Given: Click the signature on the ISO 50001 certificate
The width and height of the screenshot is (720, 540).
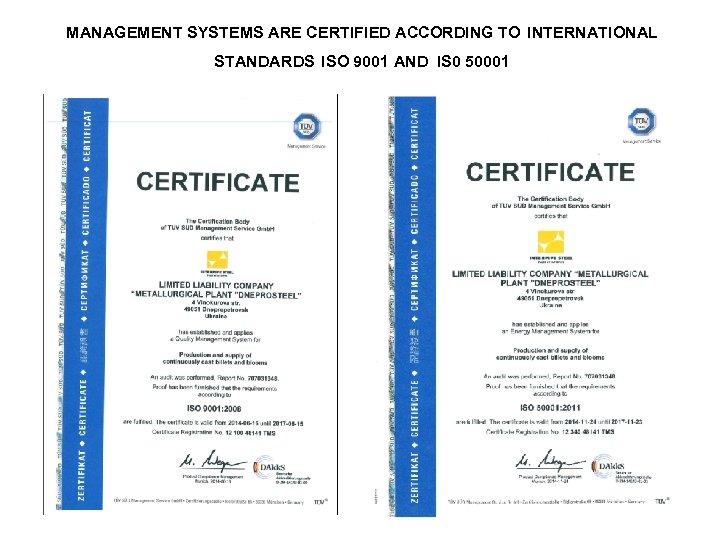Looking at the screenshot, I should (550, 460).
